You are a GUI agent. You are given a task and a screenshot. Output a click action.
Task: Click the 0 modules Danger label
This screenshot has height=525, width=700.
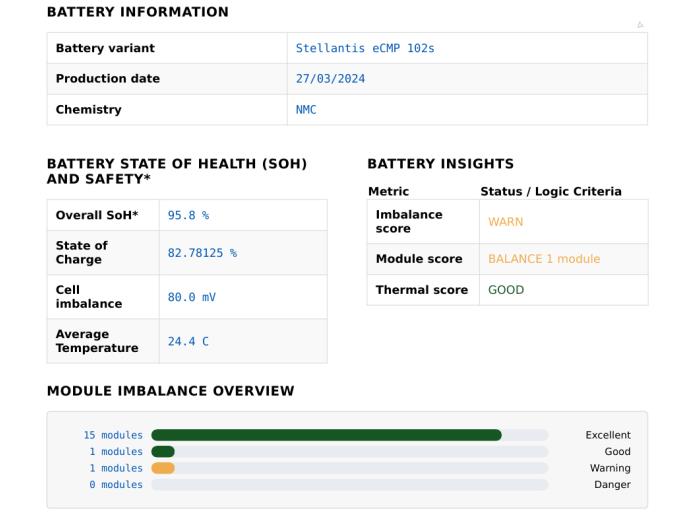coord(116,484)
